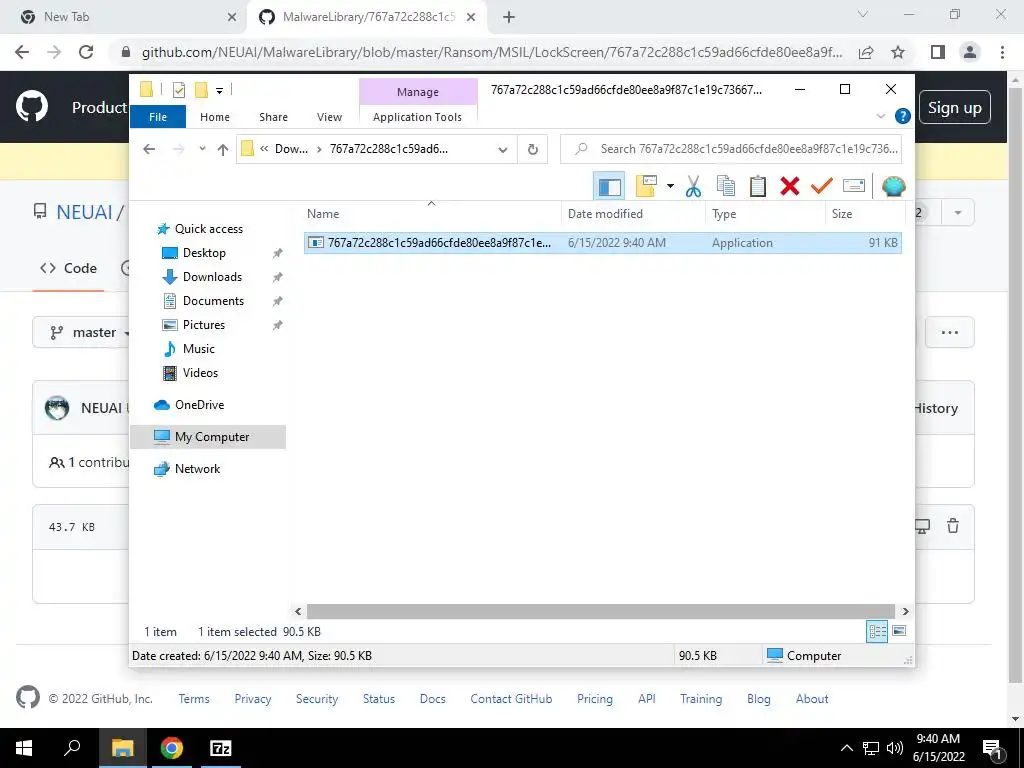This screenshot has width=1024, height=768.
Task: Click Chrome profile avatar icon
Action: click(970, 52)
